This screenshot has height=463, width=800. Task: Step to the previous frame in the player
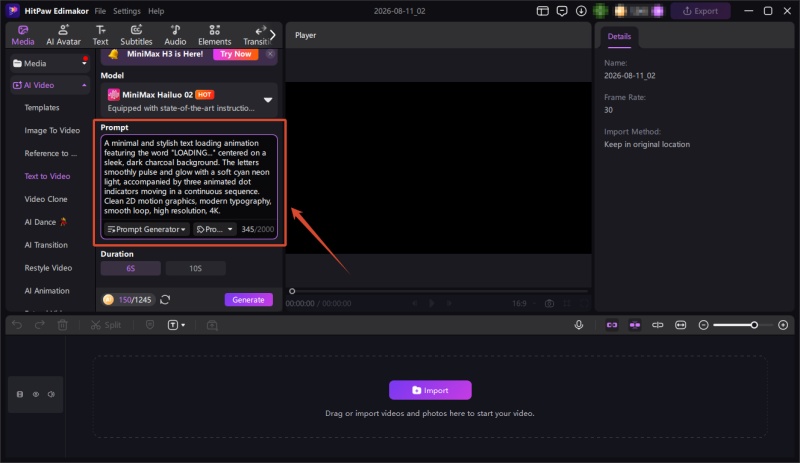click(415, 303)
